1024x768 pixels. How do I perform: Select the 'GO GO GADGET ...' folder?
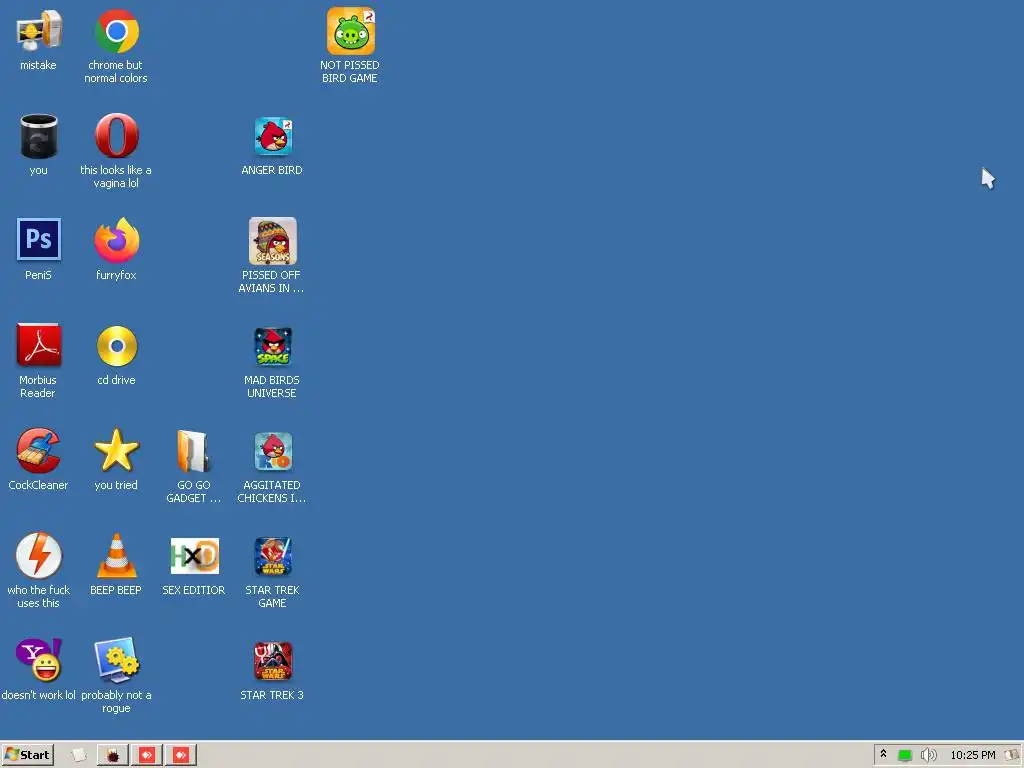pos(193,451)
